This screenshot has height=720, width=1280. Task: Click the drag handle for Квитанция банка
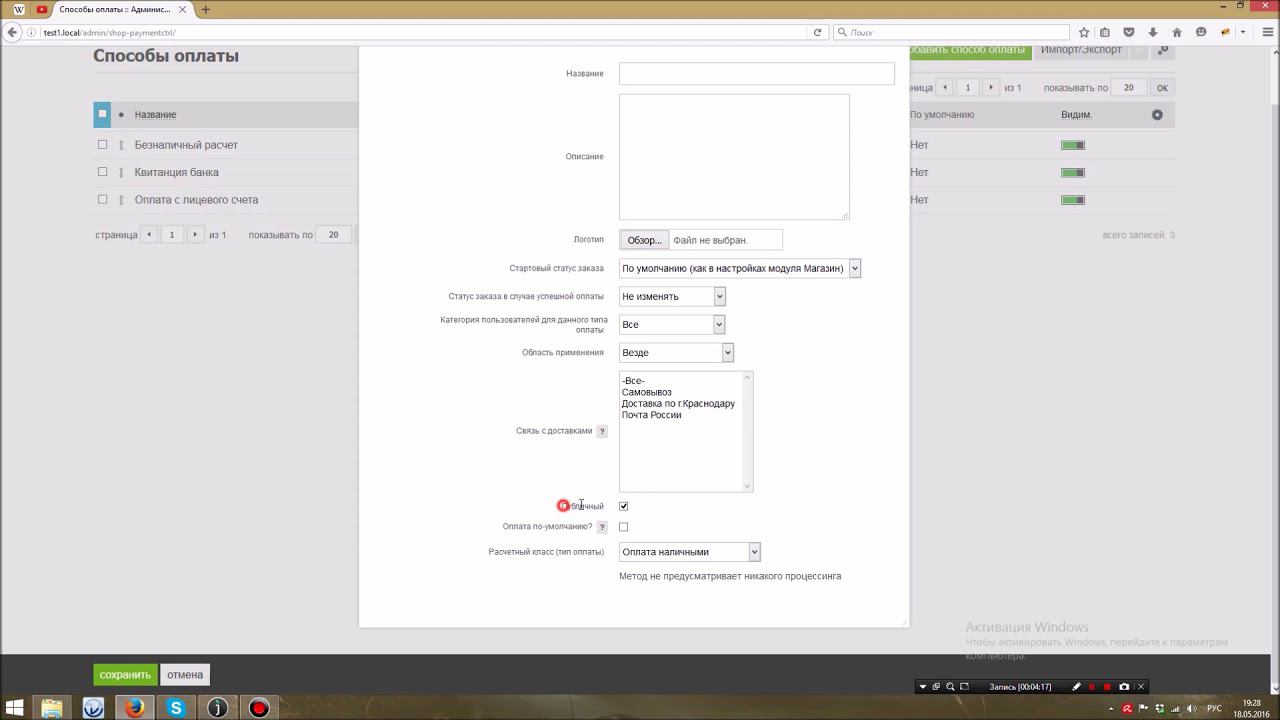coord(121,172)
